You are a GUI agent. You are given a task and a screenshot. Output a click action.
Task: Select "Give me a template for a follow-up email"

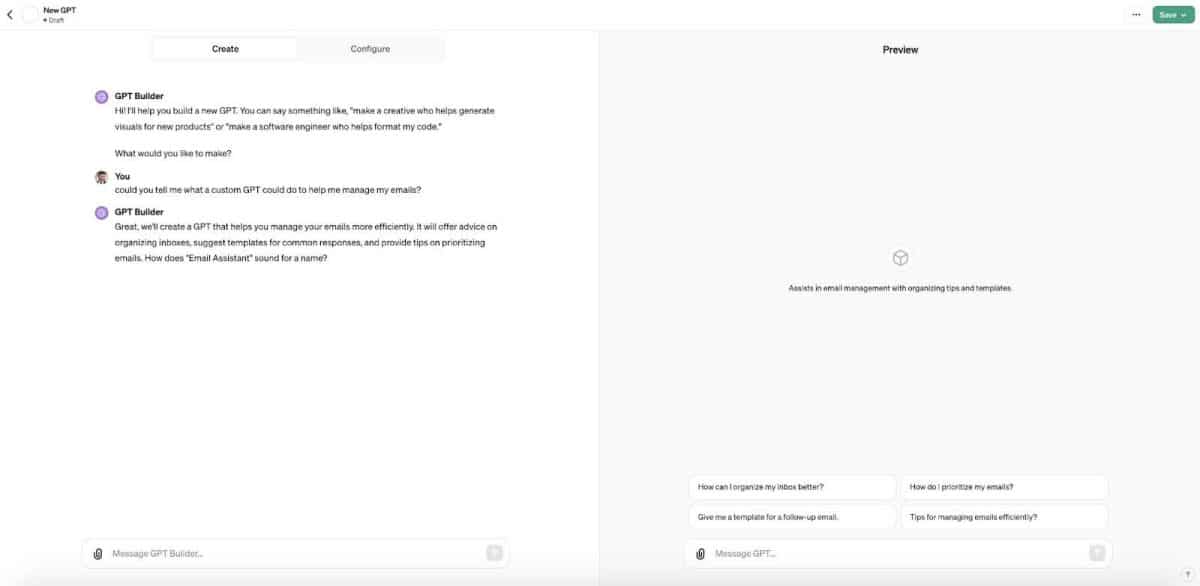(x=792, y=517)
